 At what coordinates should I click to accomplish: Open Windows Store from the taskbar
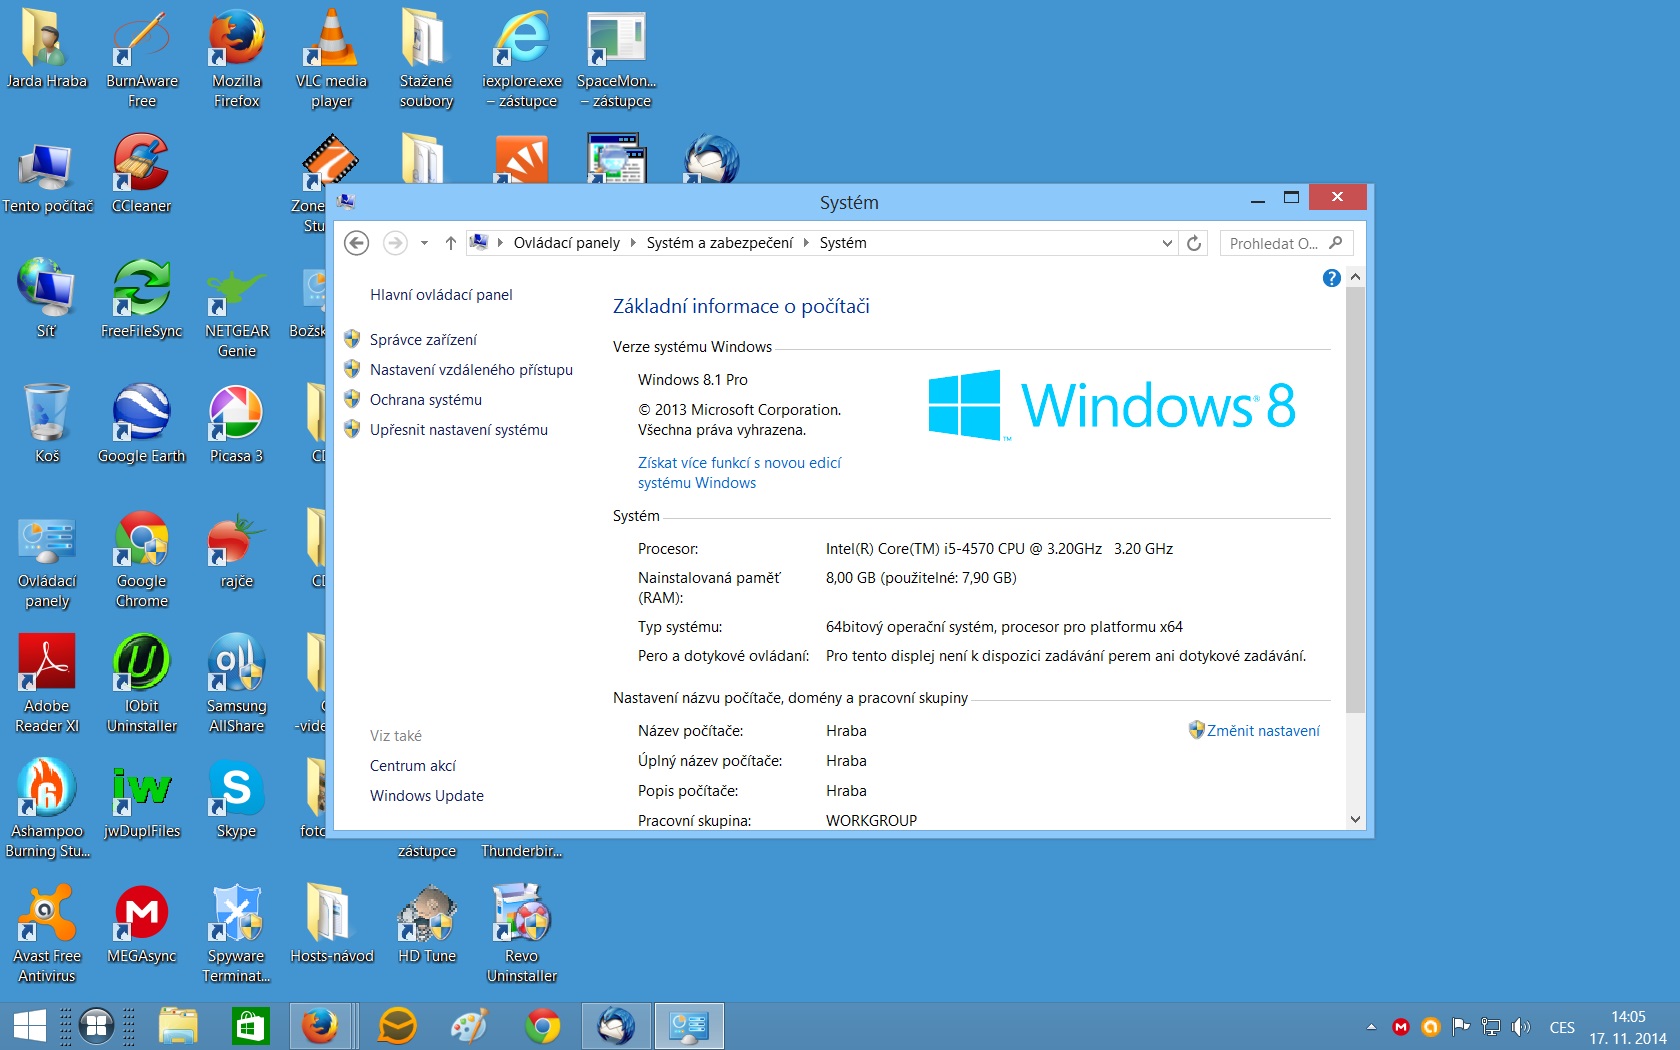250,1026
